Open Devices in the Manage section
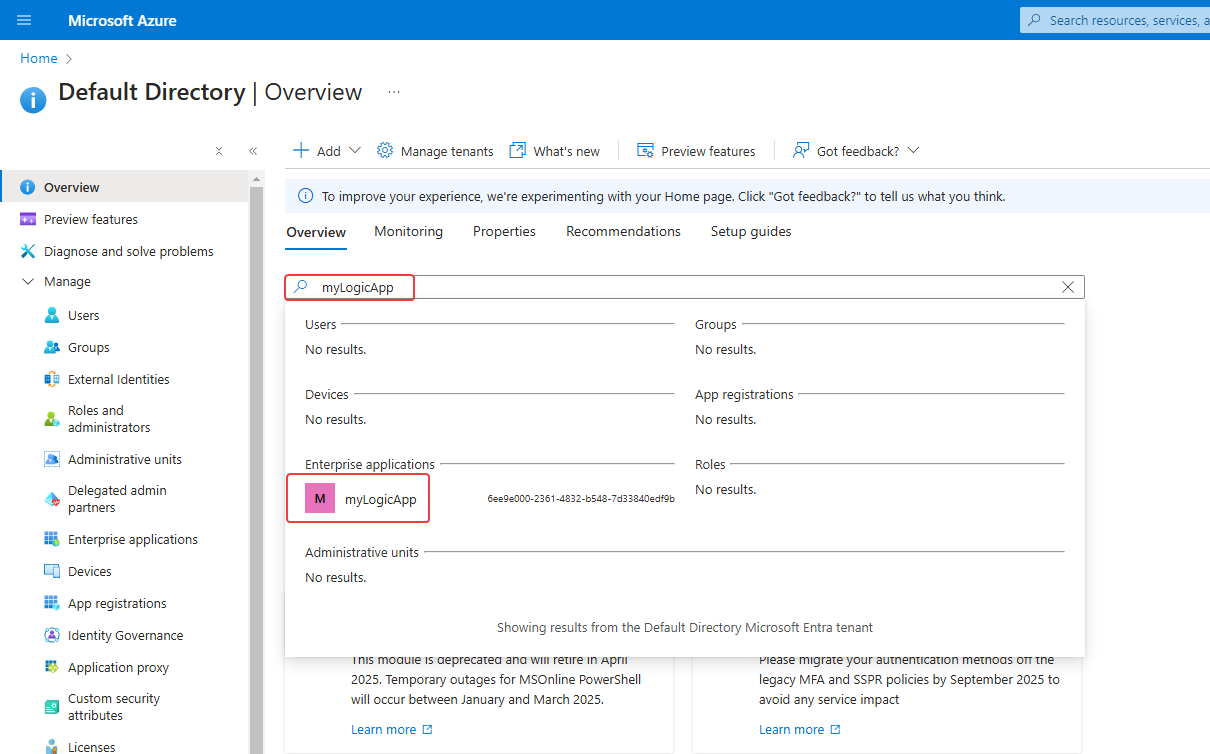The width and height of the screenshot is (1210, 754). [87, 570]
